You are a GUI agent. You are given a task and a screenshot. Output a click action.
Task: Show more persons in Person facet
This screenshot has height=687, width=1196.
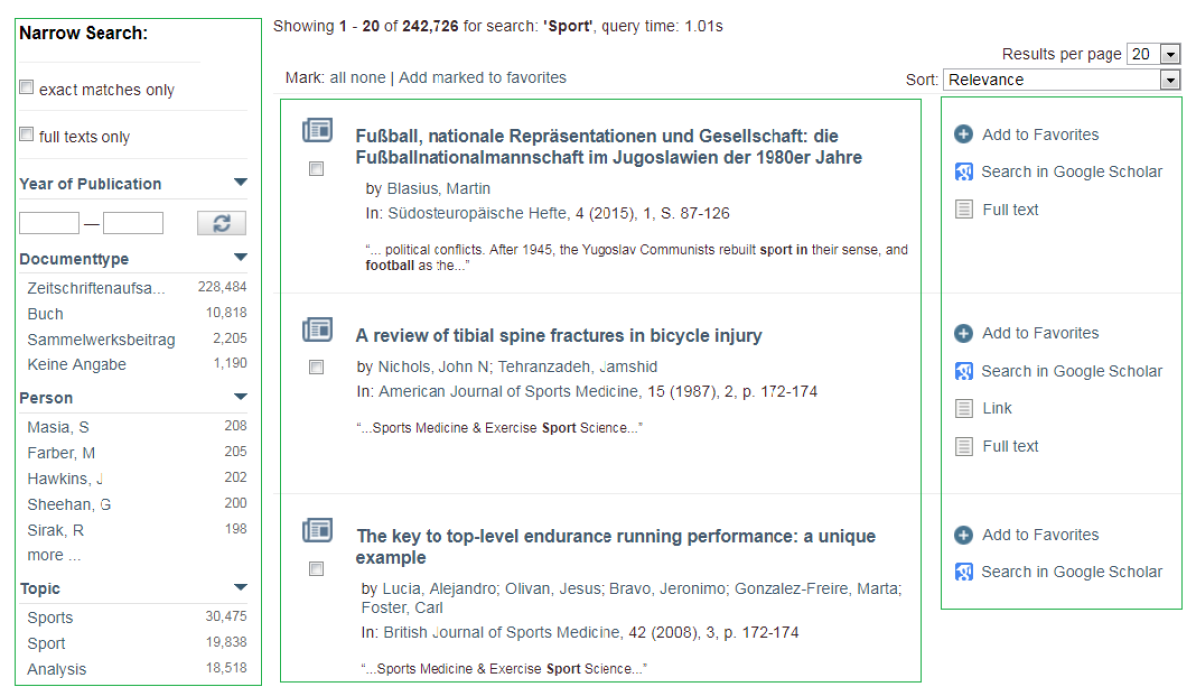pos(54,555)
